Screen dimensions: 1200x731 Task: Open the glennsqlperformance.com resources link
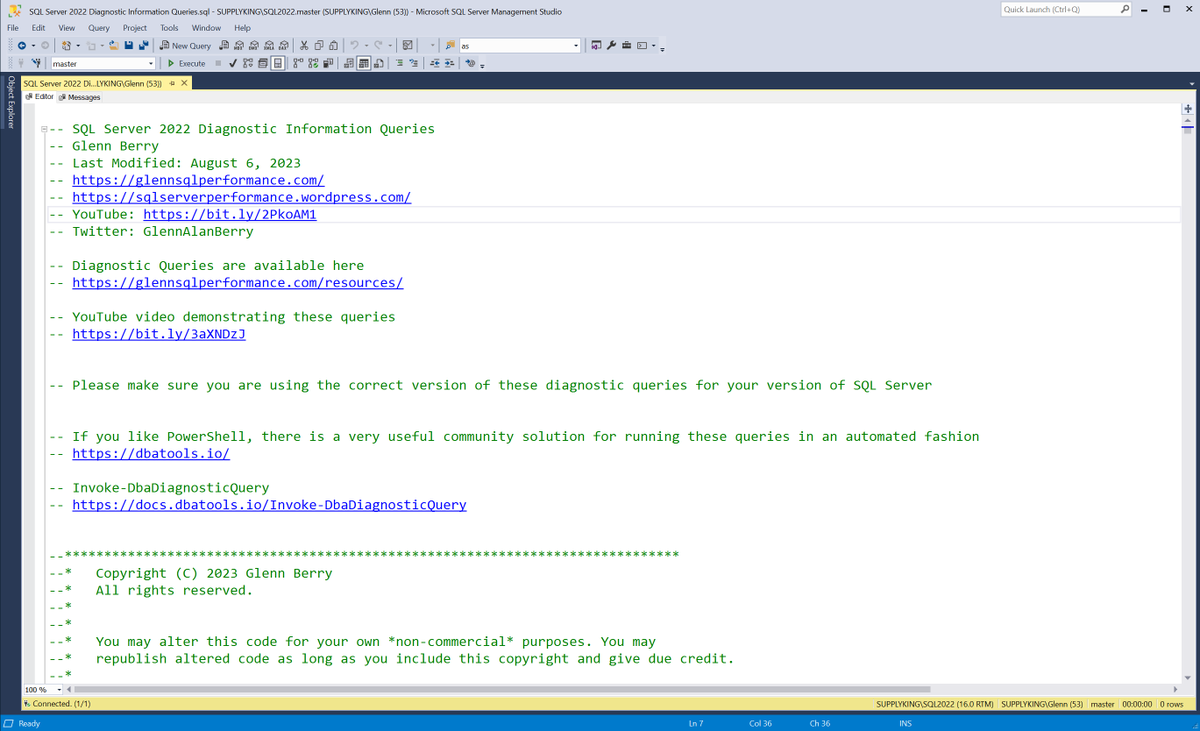tap(237, 282)
